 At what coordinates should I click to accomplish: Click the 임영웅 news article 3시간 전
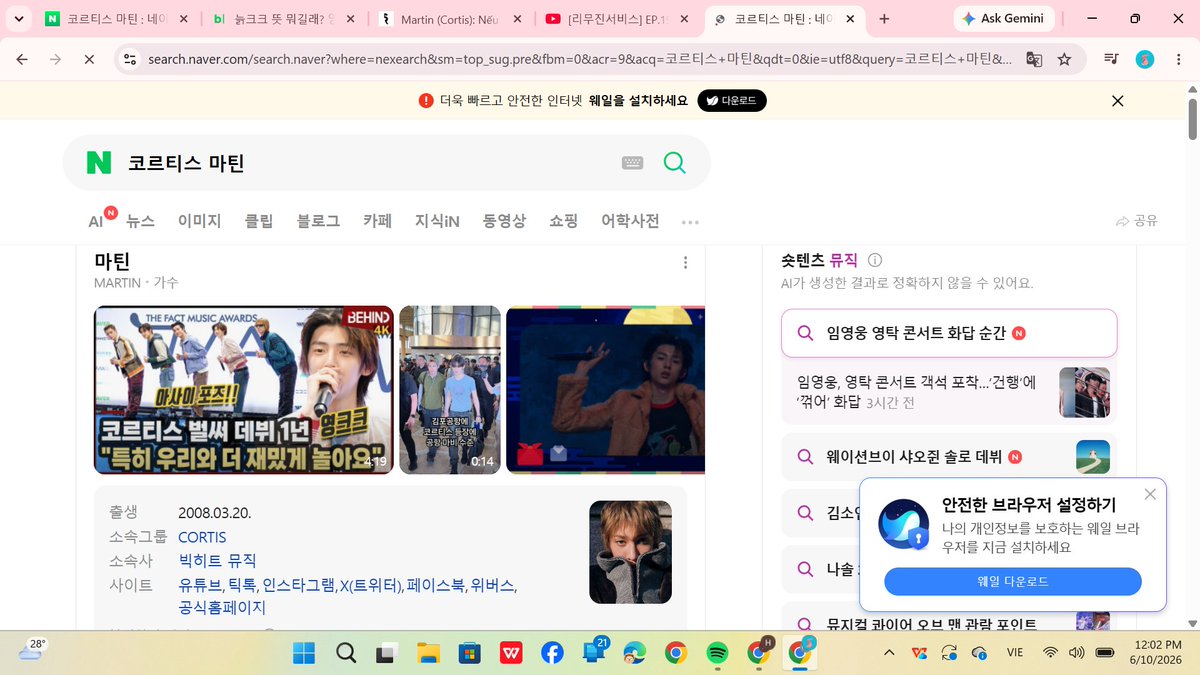click(x=949, y=393)
